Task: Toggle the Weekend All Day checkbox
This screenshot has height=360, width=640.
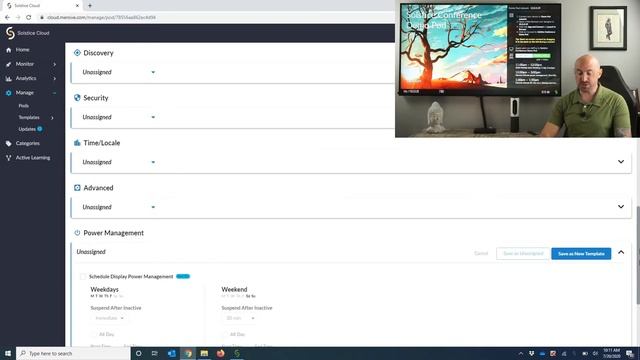Action: pyautogui.click(x=225, y=334)
